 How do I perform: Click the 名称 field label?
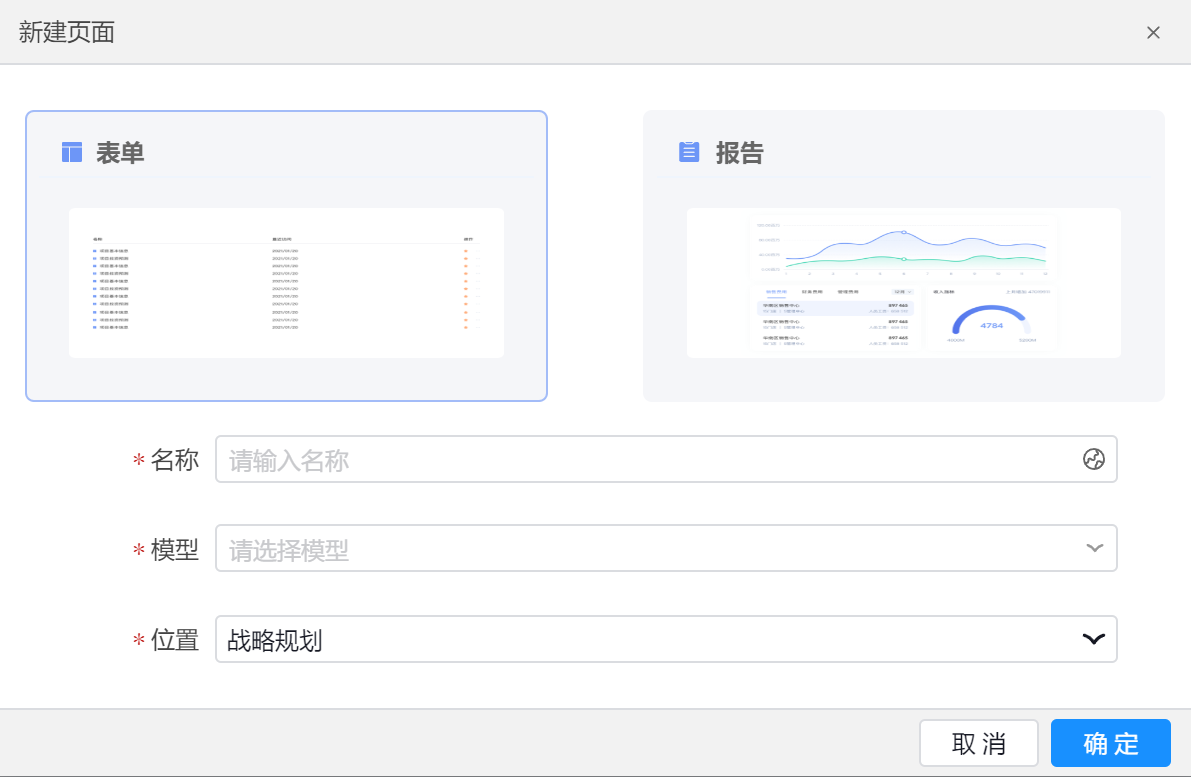[174, 460]
